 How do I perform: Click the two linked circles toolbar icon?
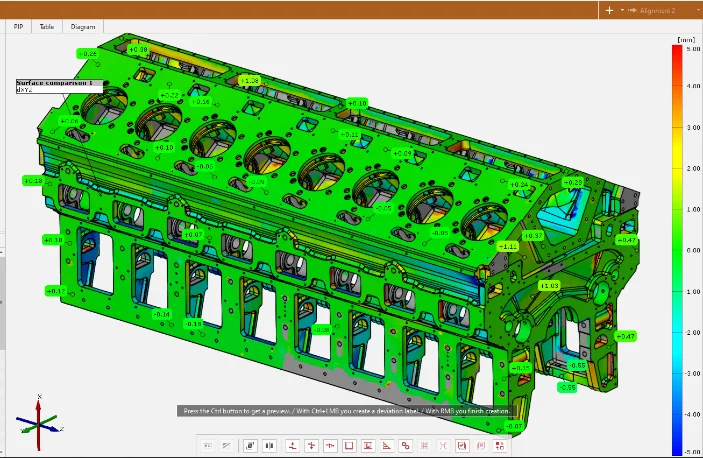(405, 446)
